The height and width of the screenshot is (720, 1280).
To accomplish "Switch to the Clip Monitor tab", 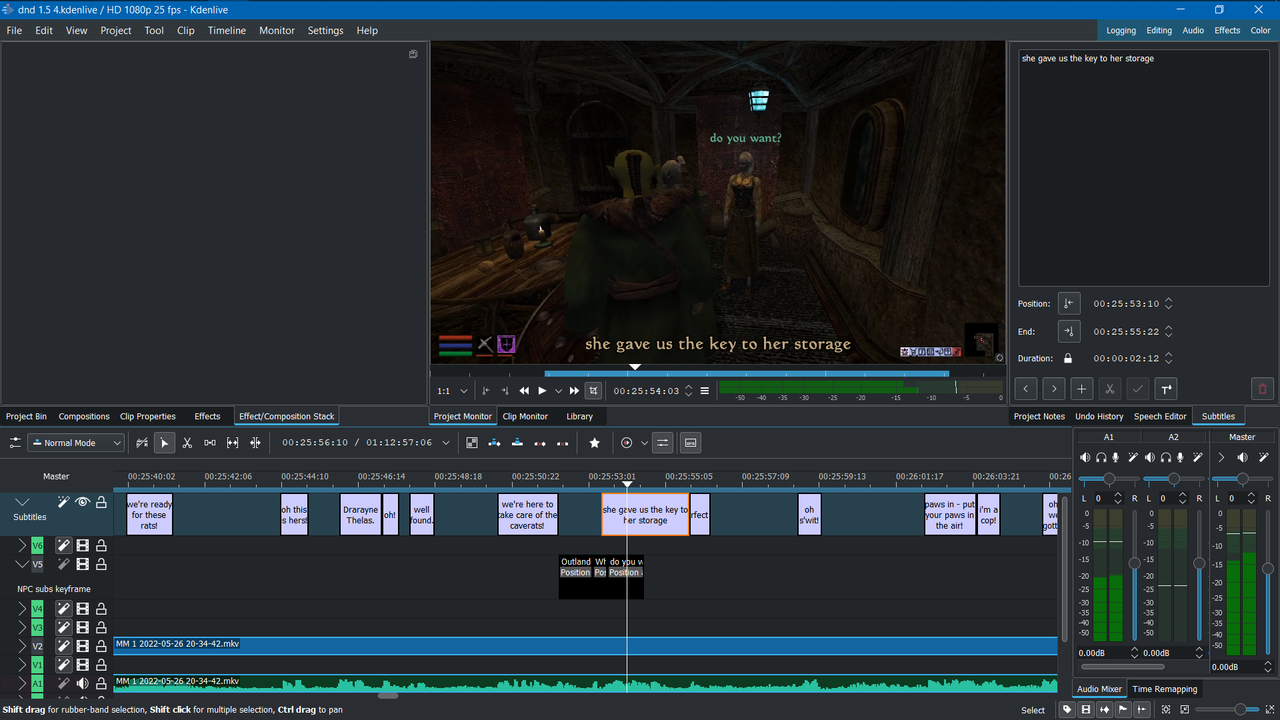I will (525, 416).
